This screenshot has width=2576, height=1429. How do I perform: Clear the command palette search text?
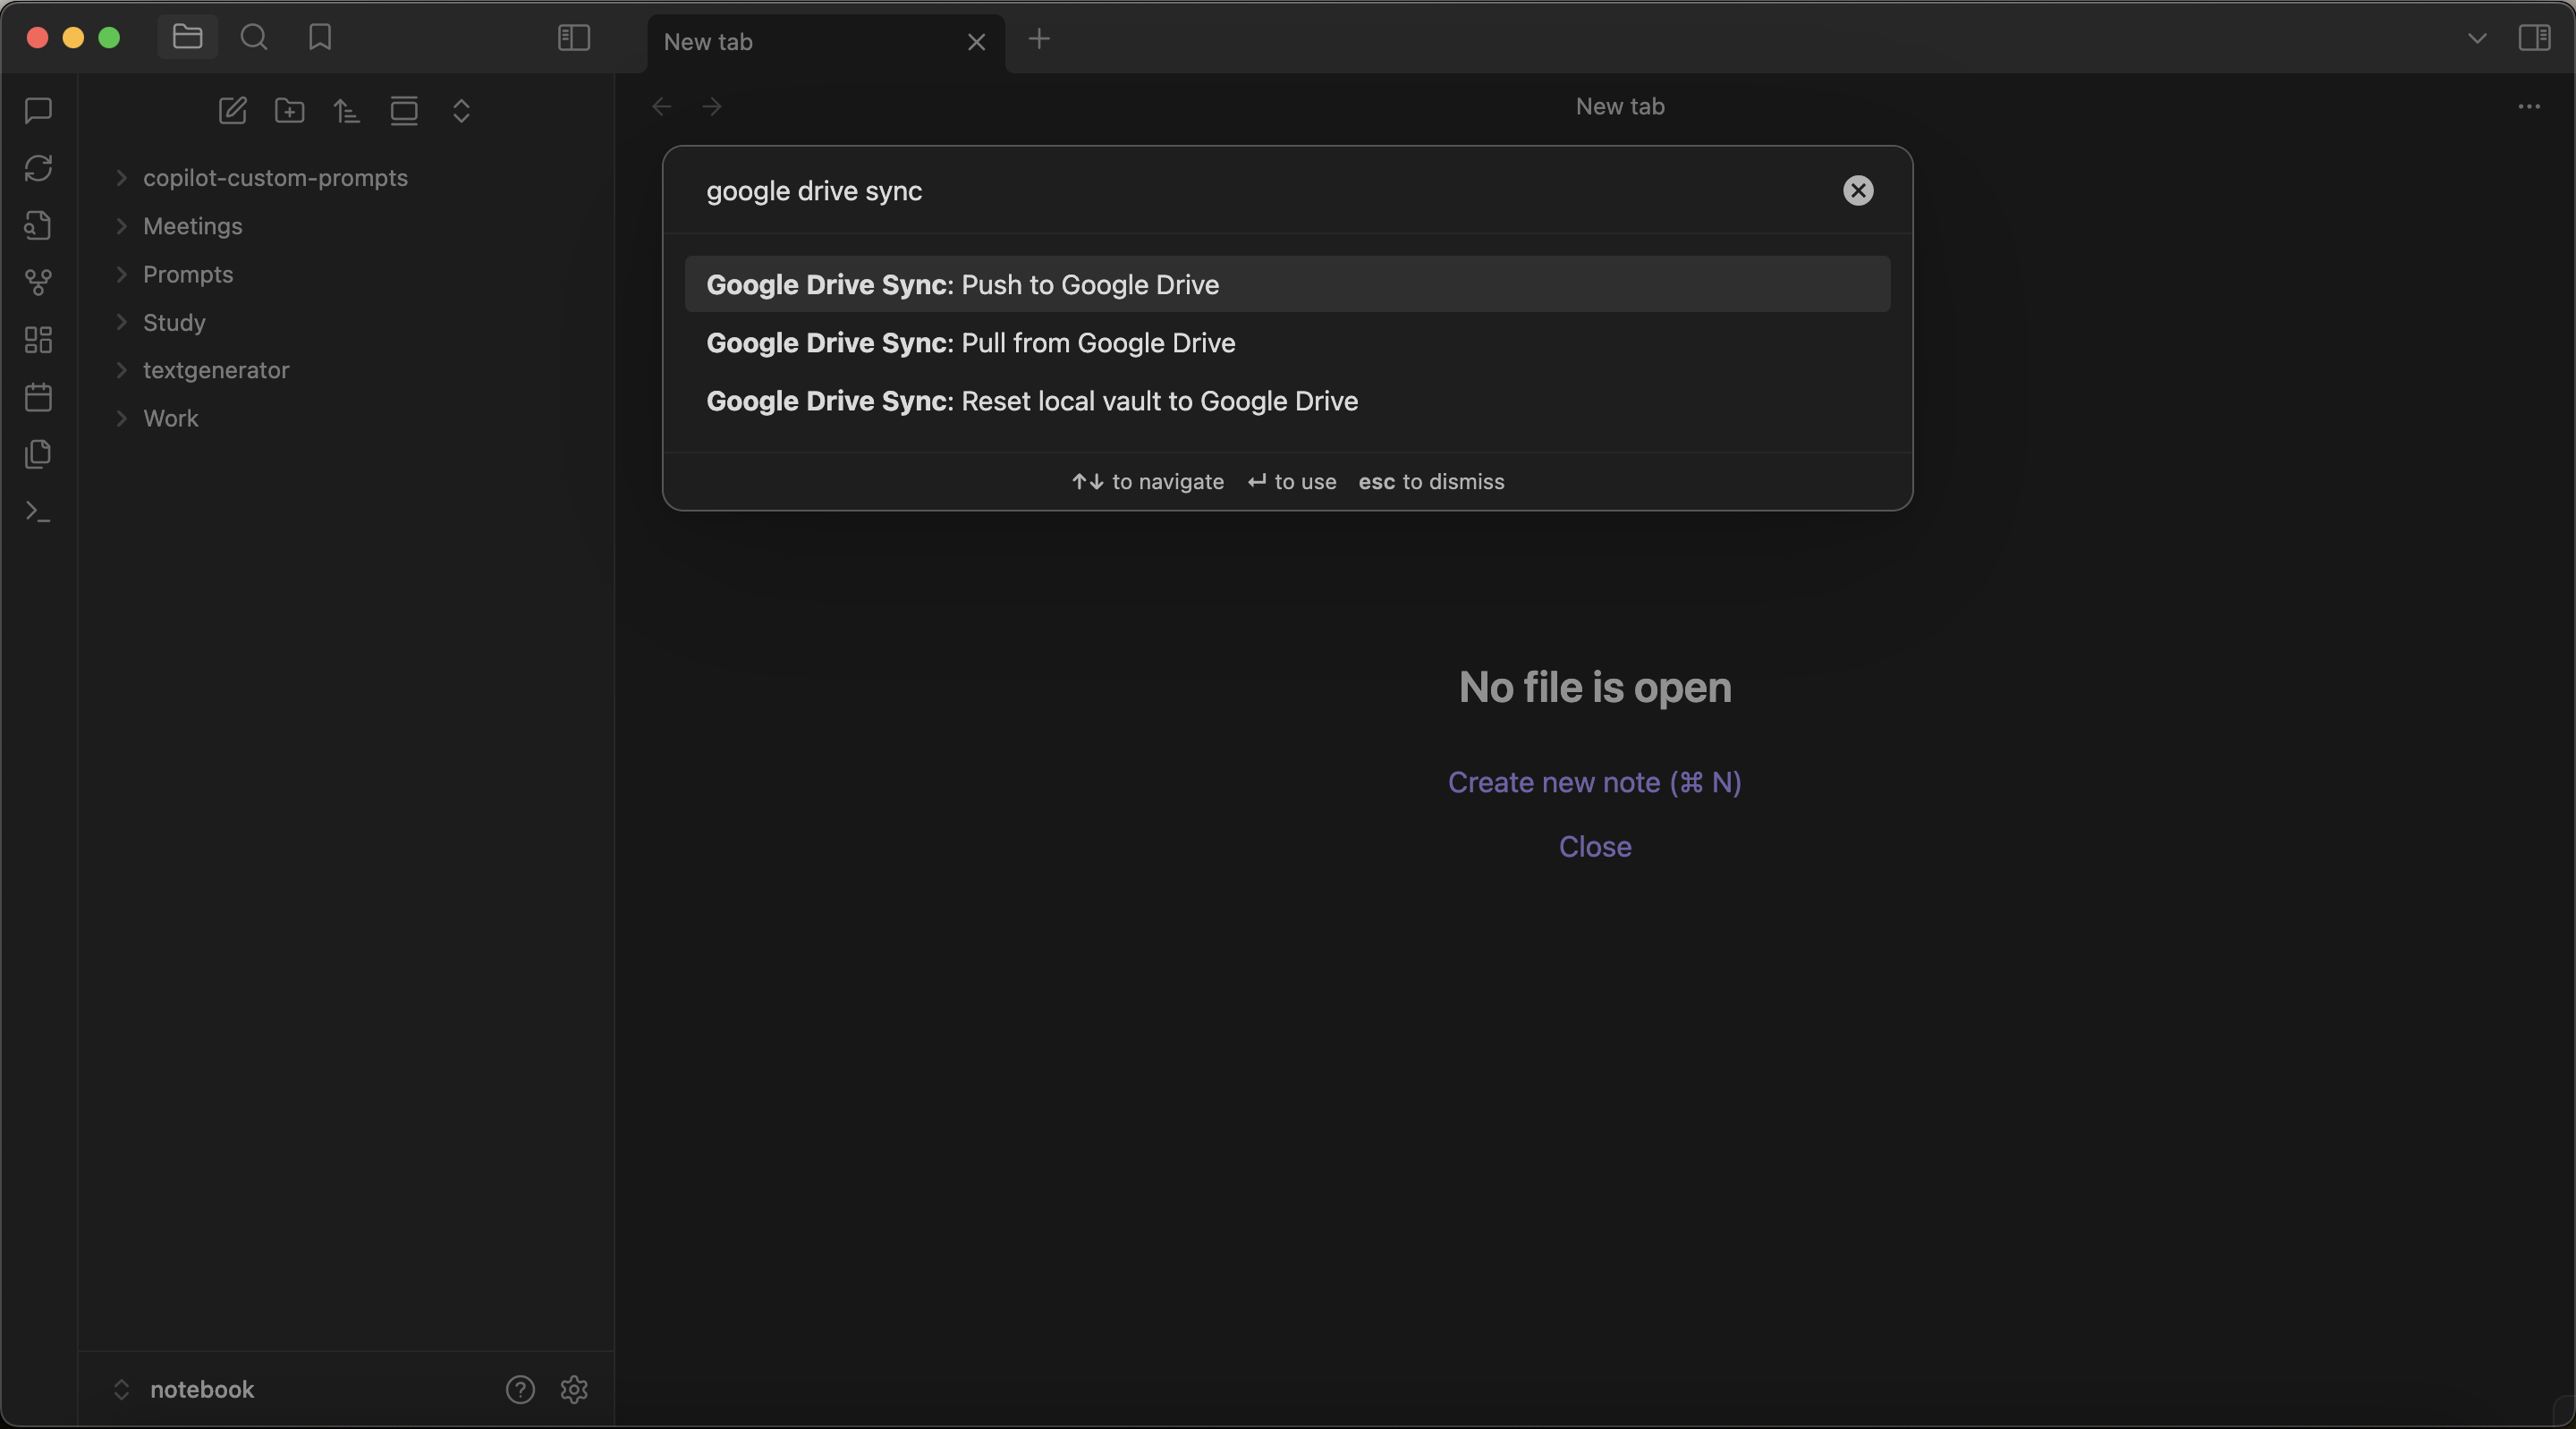pos(1858,191)
